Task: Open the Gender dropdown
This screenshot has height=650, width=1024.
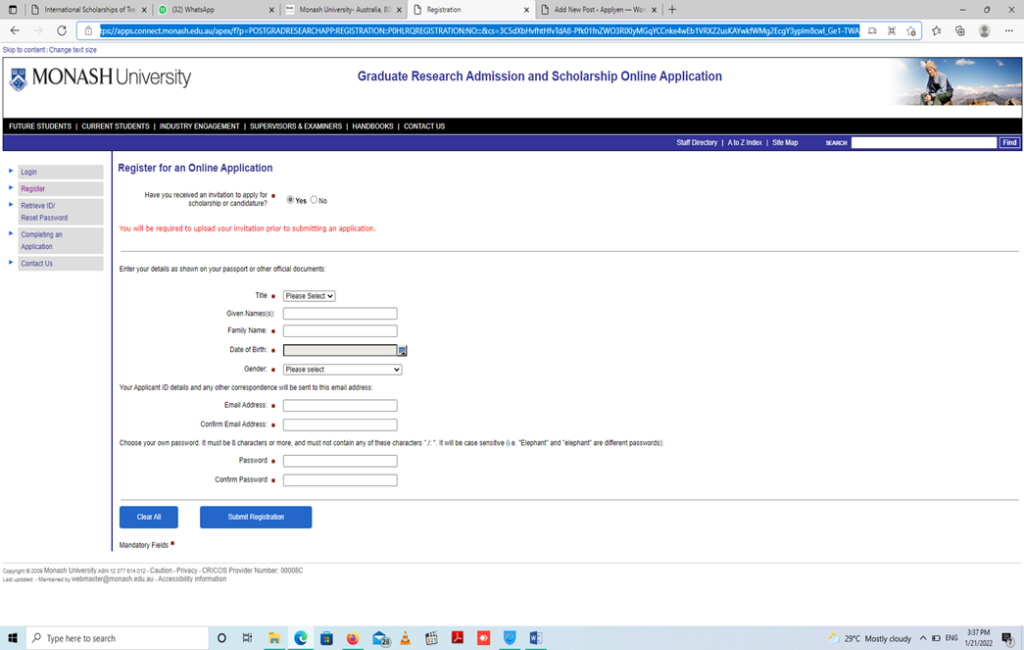Action: click(342, 370)
